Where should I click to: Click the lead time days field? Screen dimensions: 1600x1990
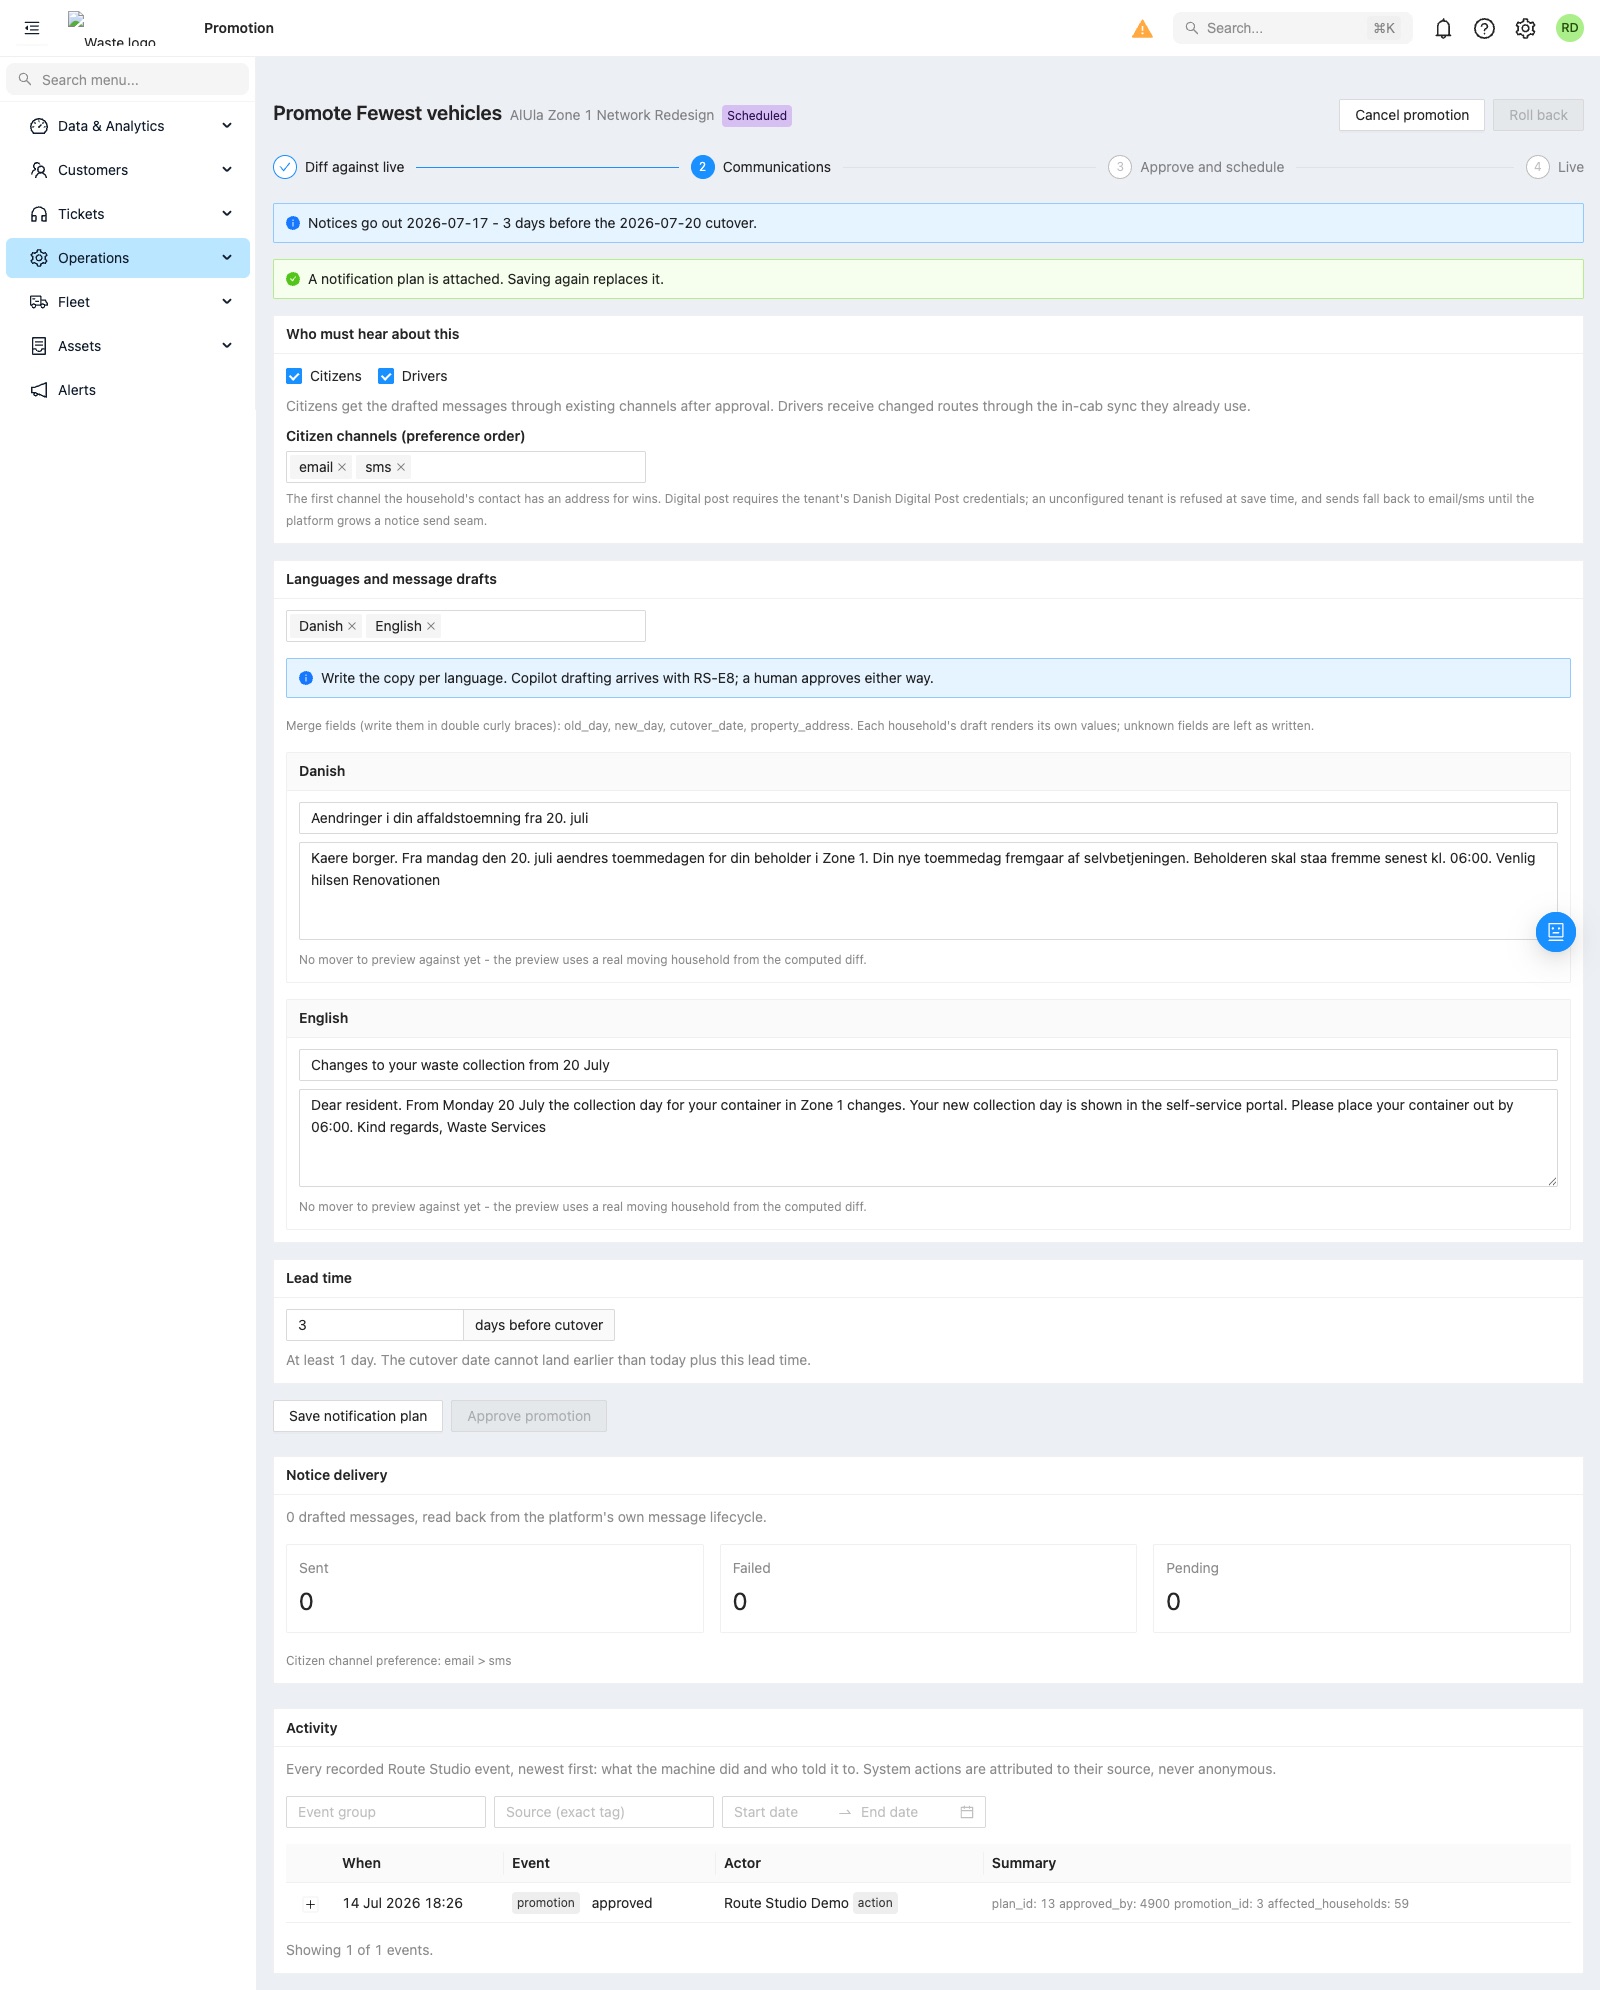pyautogui.click(x=375, y=1325)
